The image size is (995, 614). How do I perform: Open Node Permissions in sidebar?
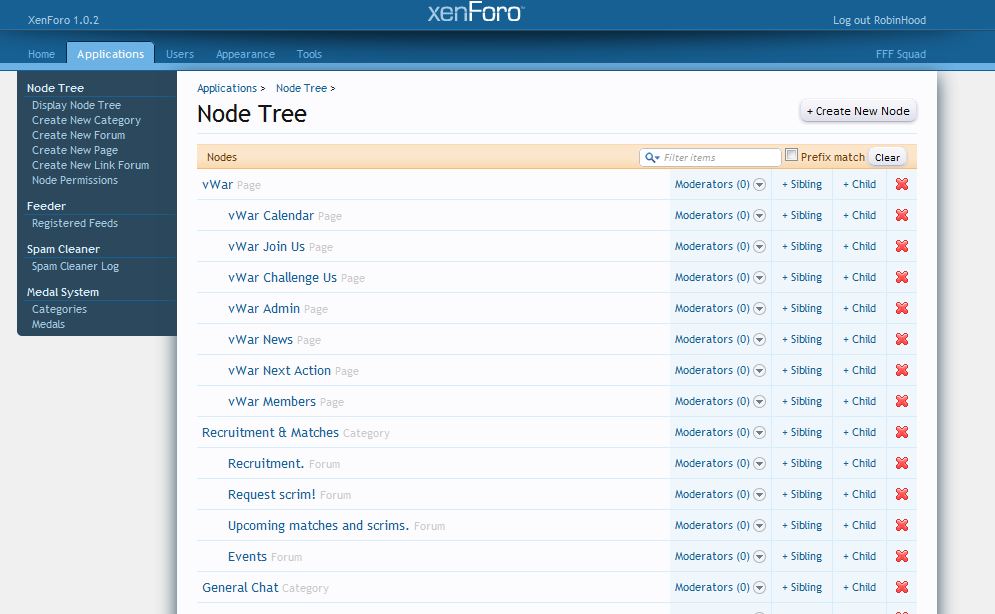[75, 180]
